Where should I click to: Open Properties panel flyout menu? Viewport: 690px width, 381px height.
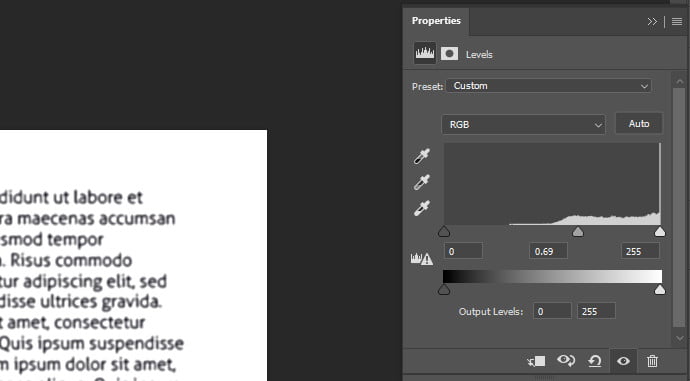(677, 22)
